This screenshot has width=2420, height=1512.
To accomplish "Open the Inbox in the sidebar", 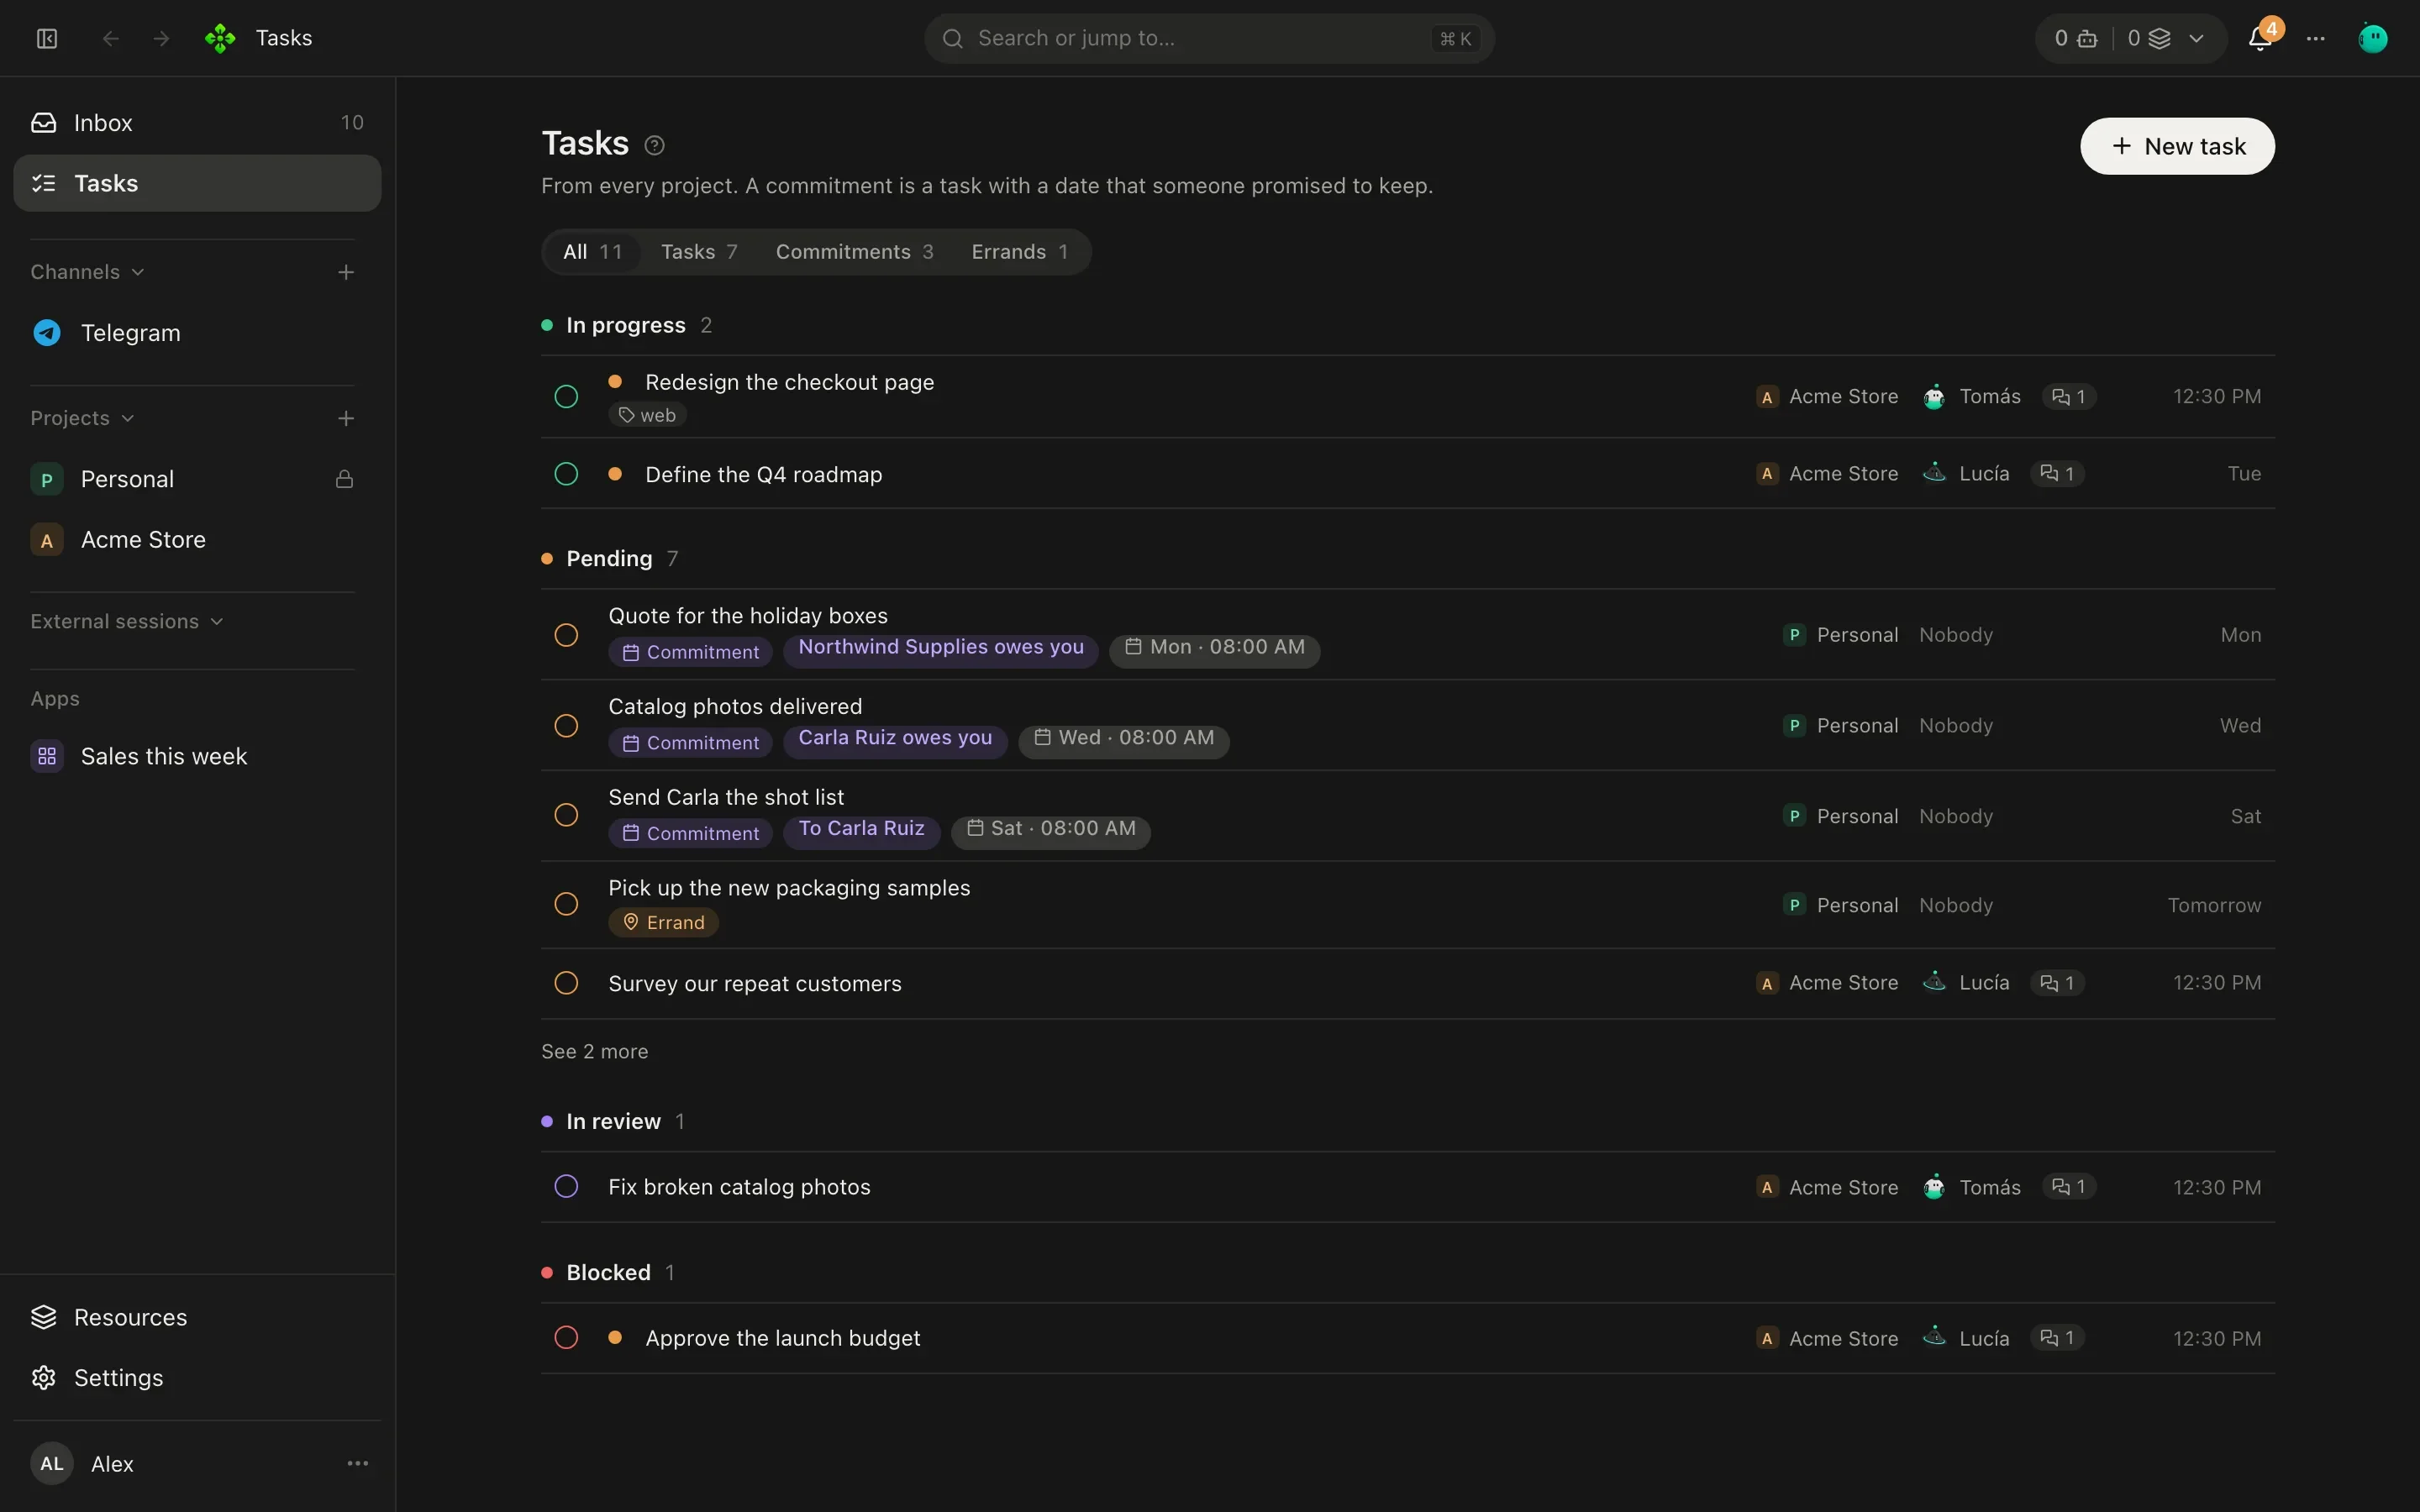I will coord(197,123).
